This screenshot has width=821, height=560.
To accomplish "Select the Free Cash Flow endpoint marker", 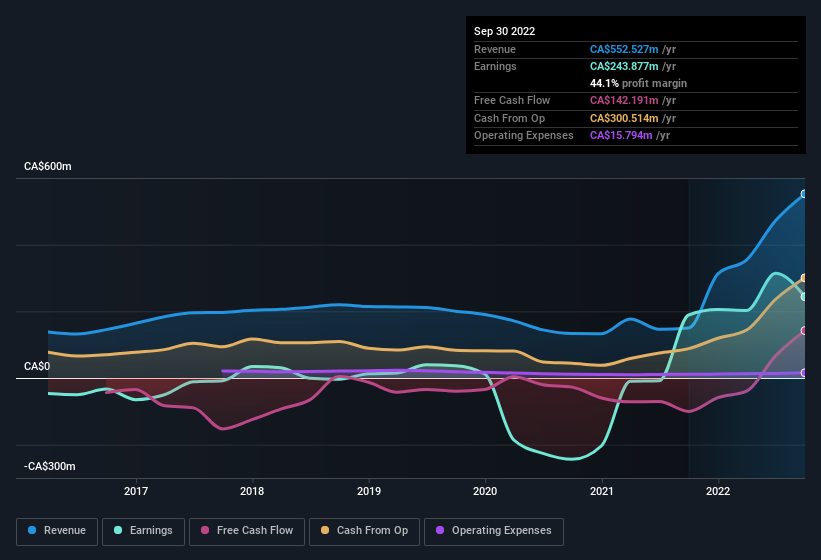I will pyautogui.click(x=804, y=331).
